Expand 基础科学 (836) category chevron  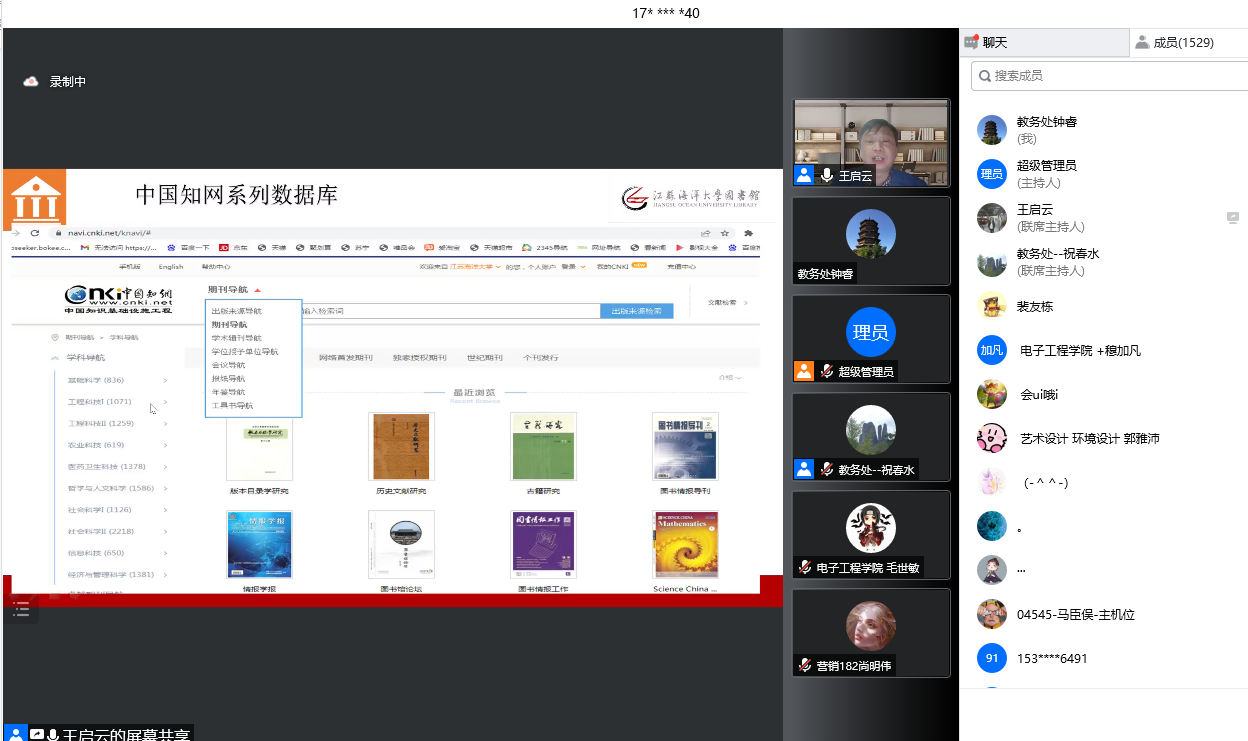pos(165,380)
